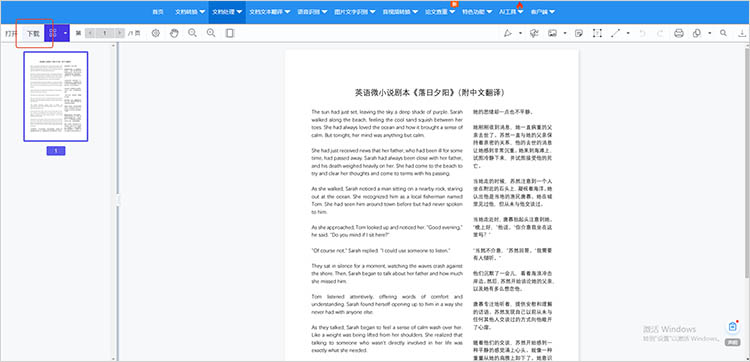Toggle the thumbnail grid view button

tap(53, 33)
